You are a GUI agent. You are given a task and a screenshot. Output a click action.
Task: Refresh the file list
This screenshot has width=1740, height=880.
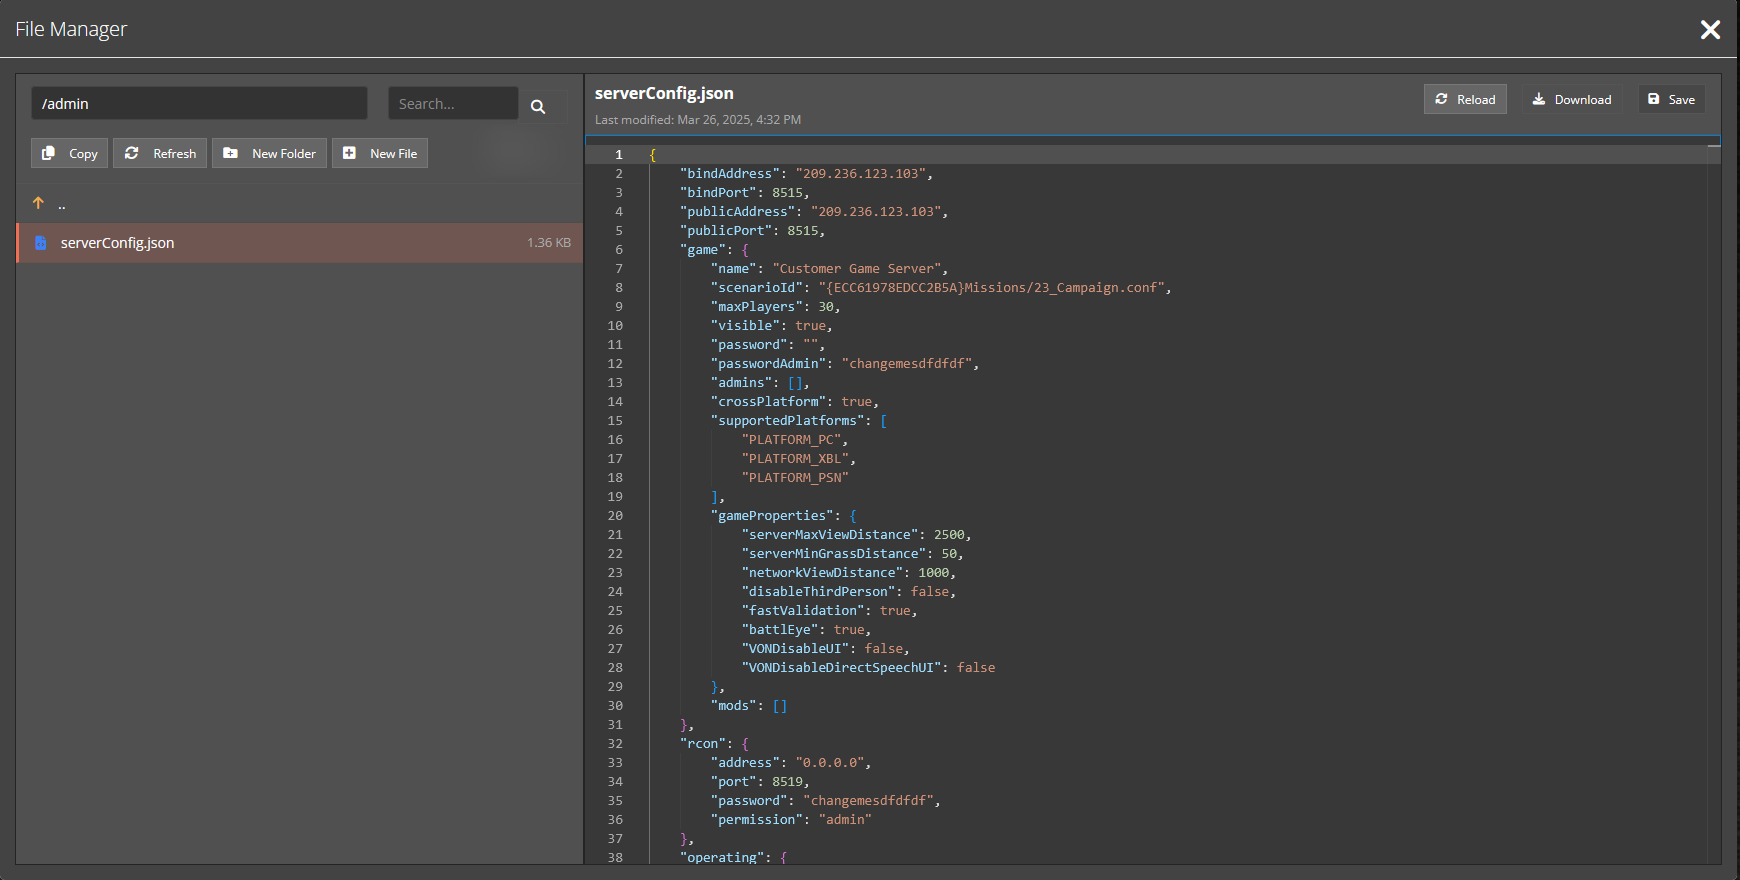click(x=160, y=153)
